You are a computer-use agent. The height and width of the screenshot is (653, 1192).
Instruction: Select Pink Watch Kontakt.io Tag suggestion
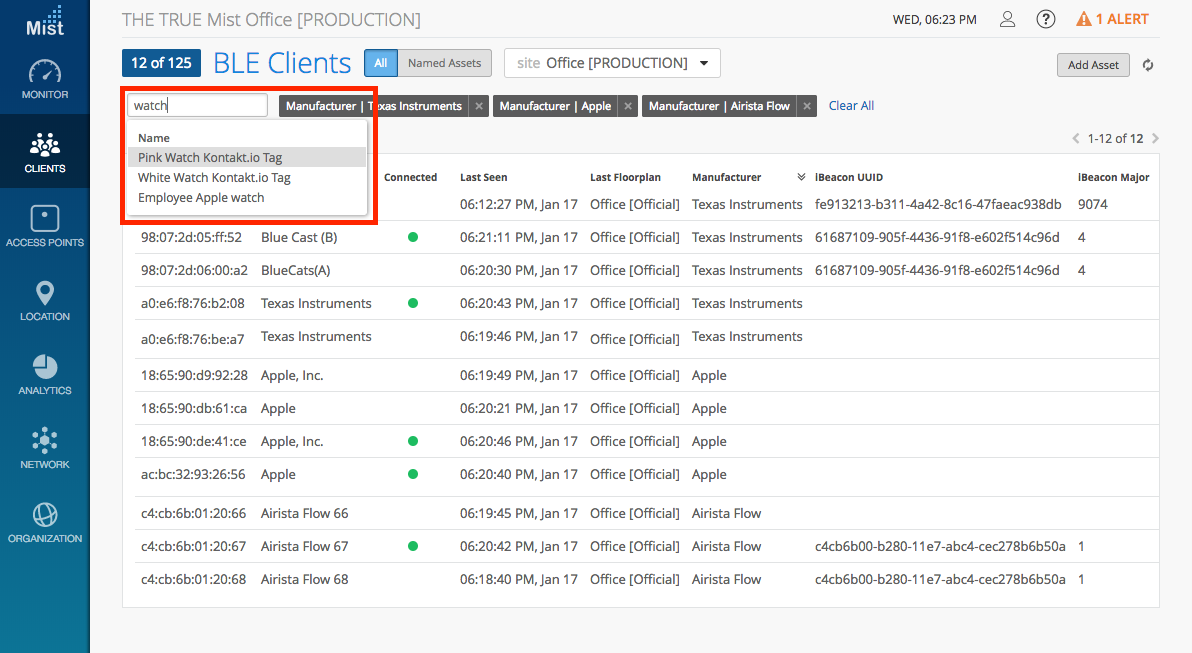click(210, 157)
